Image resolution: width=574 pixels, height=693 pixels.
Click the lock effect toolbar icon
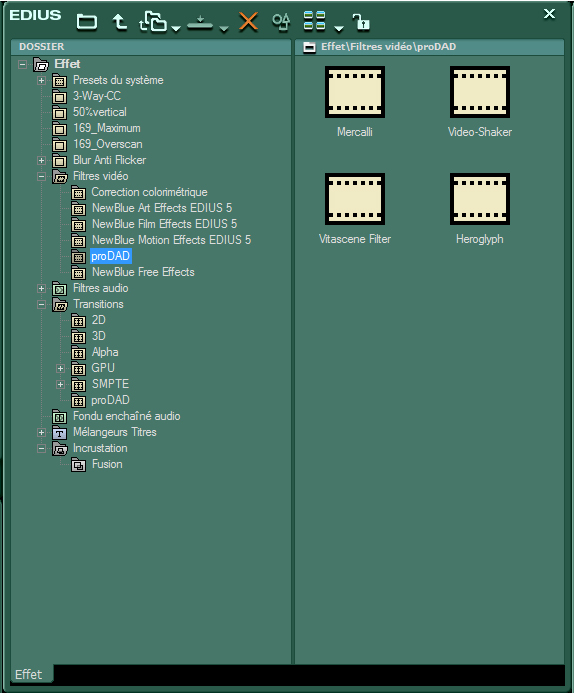coord(361,22)
